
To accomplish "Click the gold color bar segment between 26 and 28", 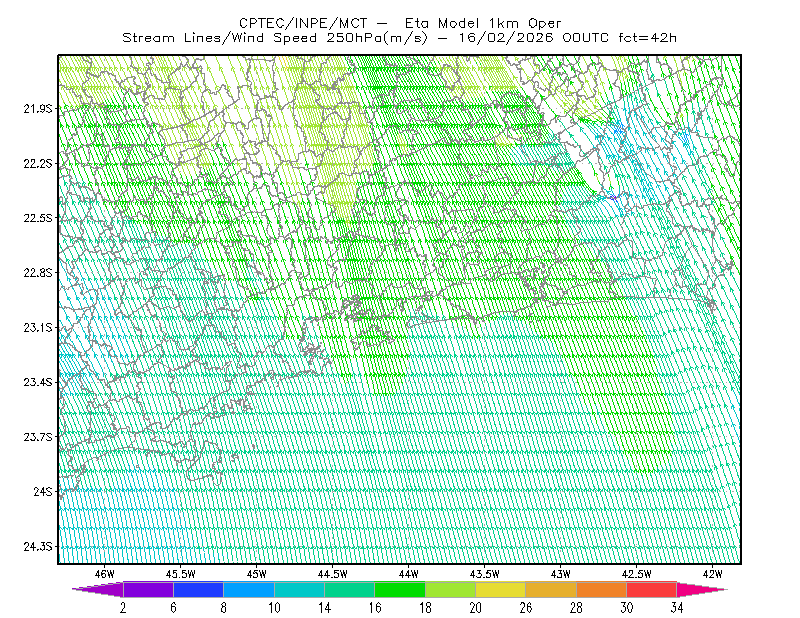I will click(x=551, y=589).
